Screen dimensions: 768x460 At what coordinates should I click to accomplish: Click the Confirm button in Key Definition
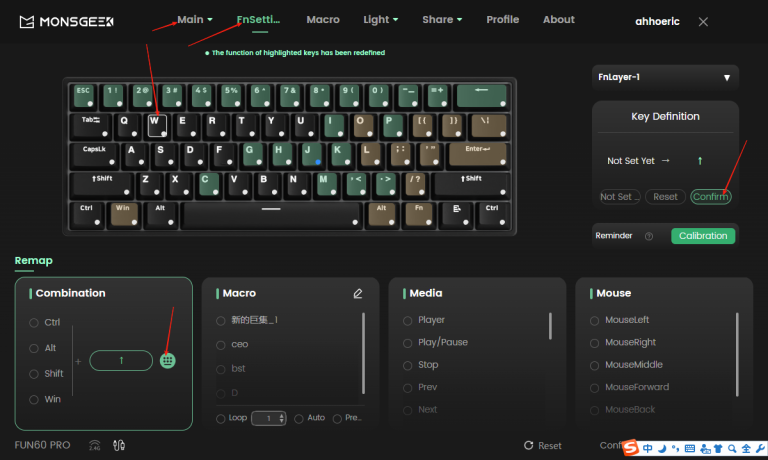point(710,197)
